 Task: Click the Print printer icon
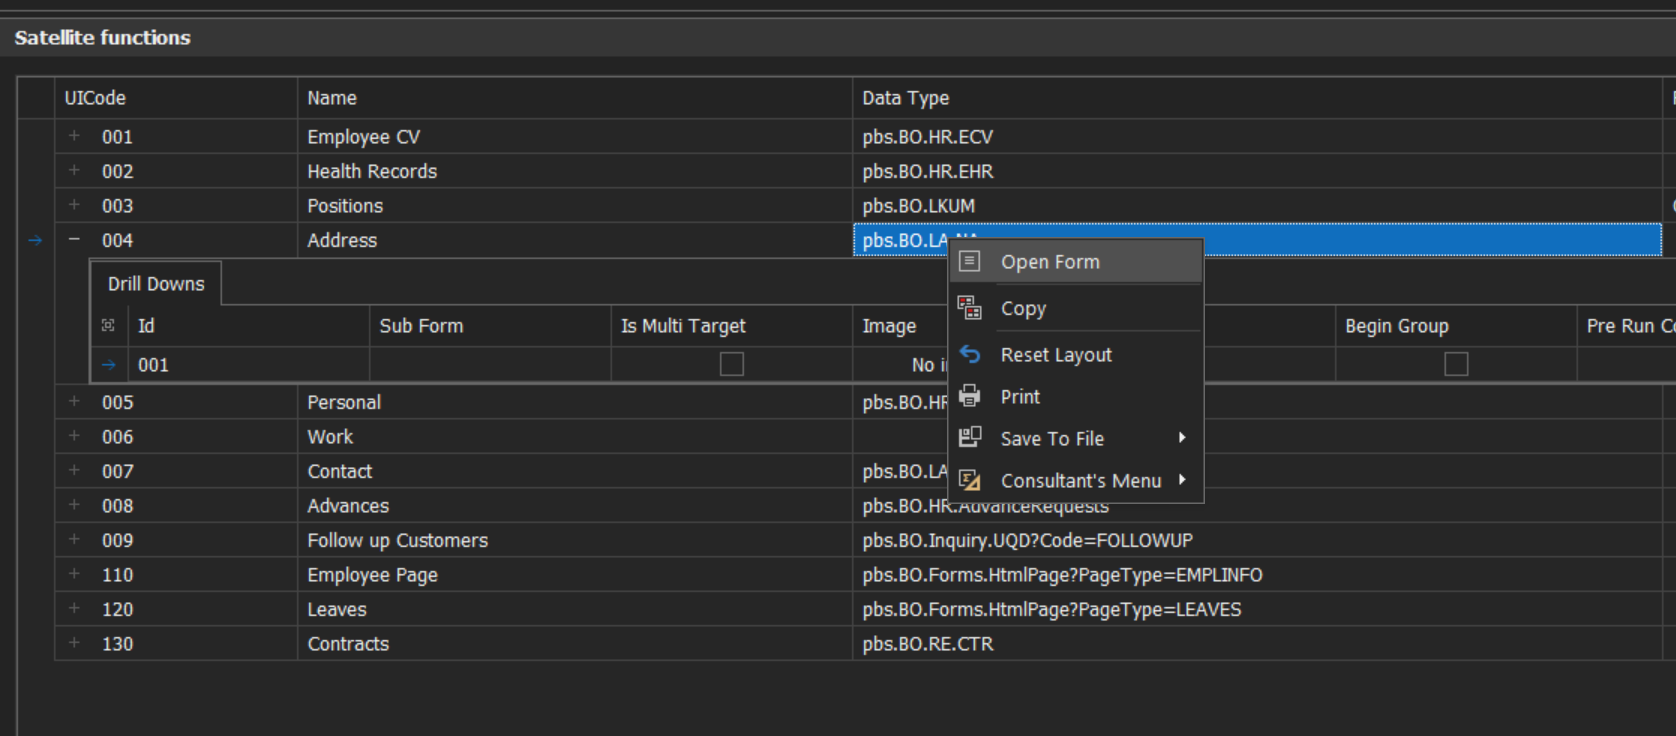(x=969, y=396)
